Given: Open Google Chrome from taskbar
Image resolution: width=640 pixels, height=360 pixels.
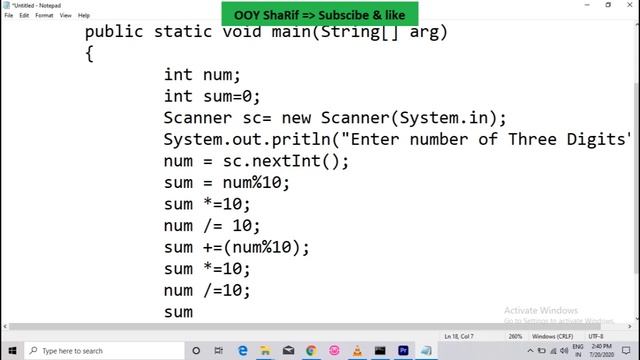Looking at the screenshot, I should (x=311, y=351).
